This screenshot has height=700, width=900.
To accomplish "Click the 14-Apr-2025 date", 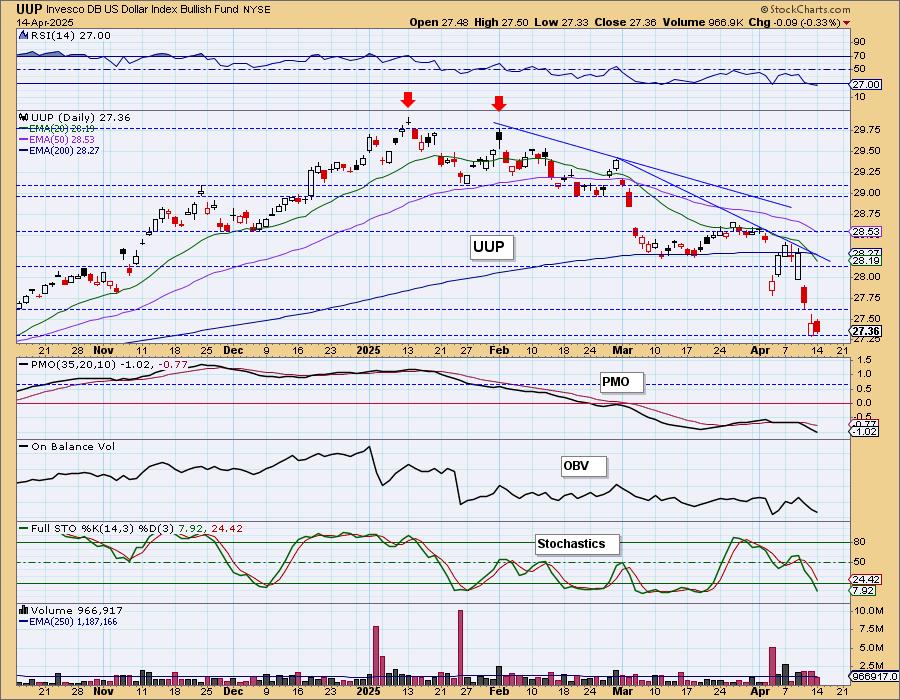I will coord(45,22).
